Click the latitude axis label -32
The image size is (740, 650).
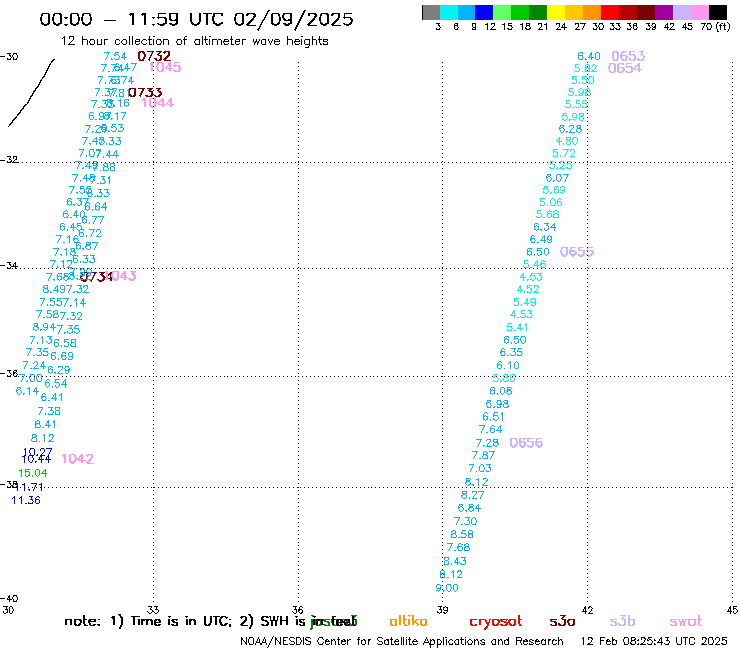click(x=9, y=160)
